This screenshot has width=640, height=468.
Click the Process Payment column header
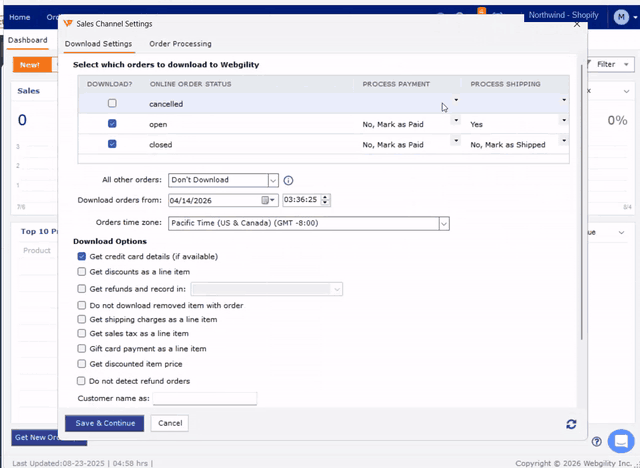396,84
